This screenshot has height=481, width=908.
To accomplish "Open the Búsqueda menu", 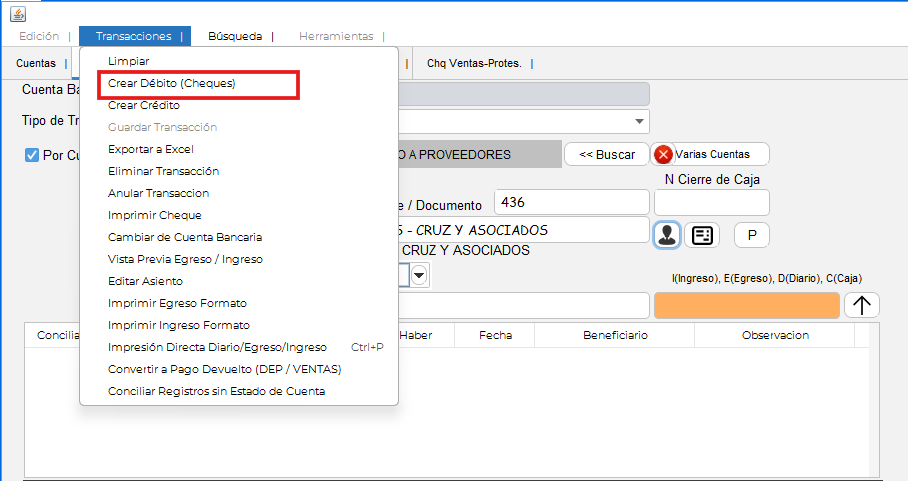I will click(235, 36).
